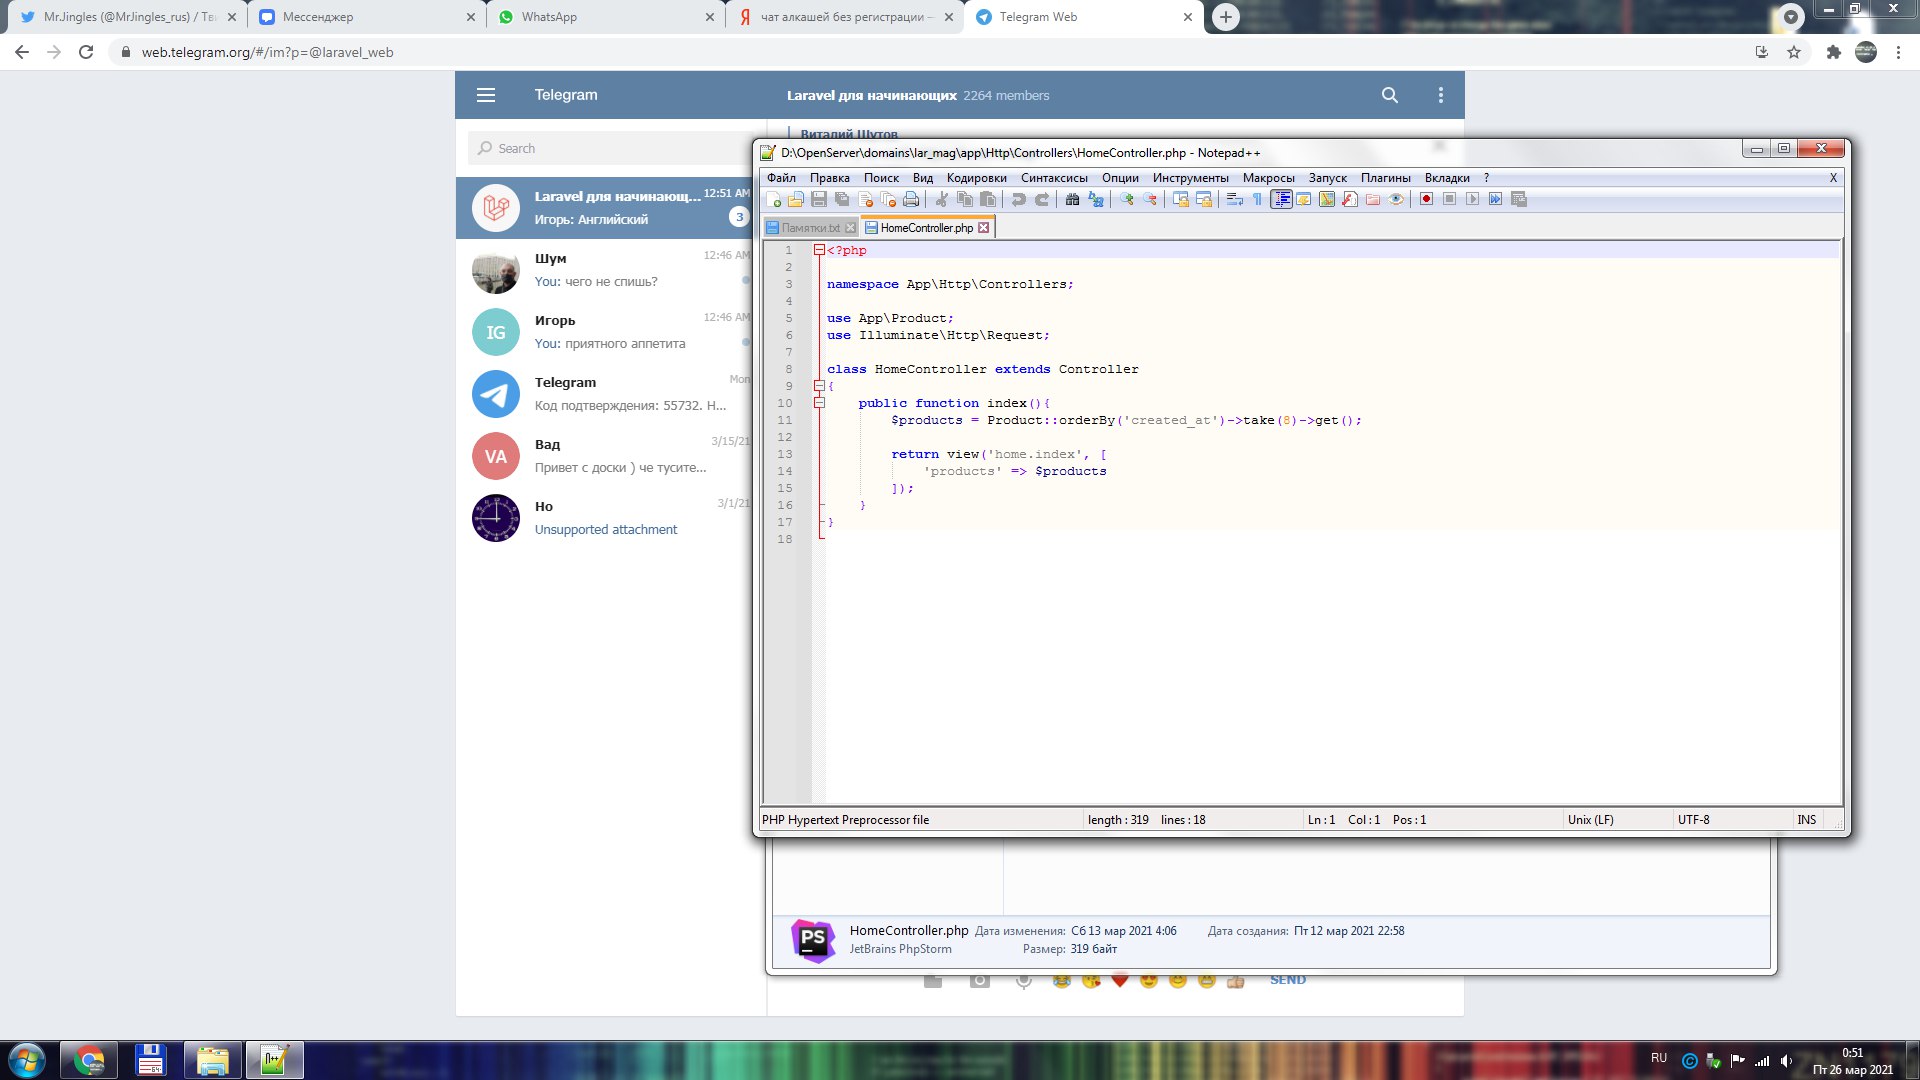Open the Синтаксисы menu

[1054, 178]
